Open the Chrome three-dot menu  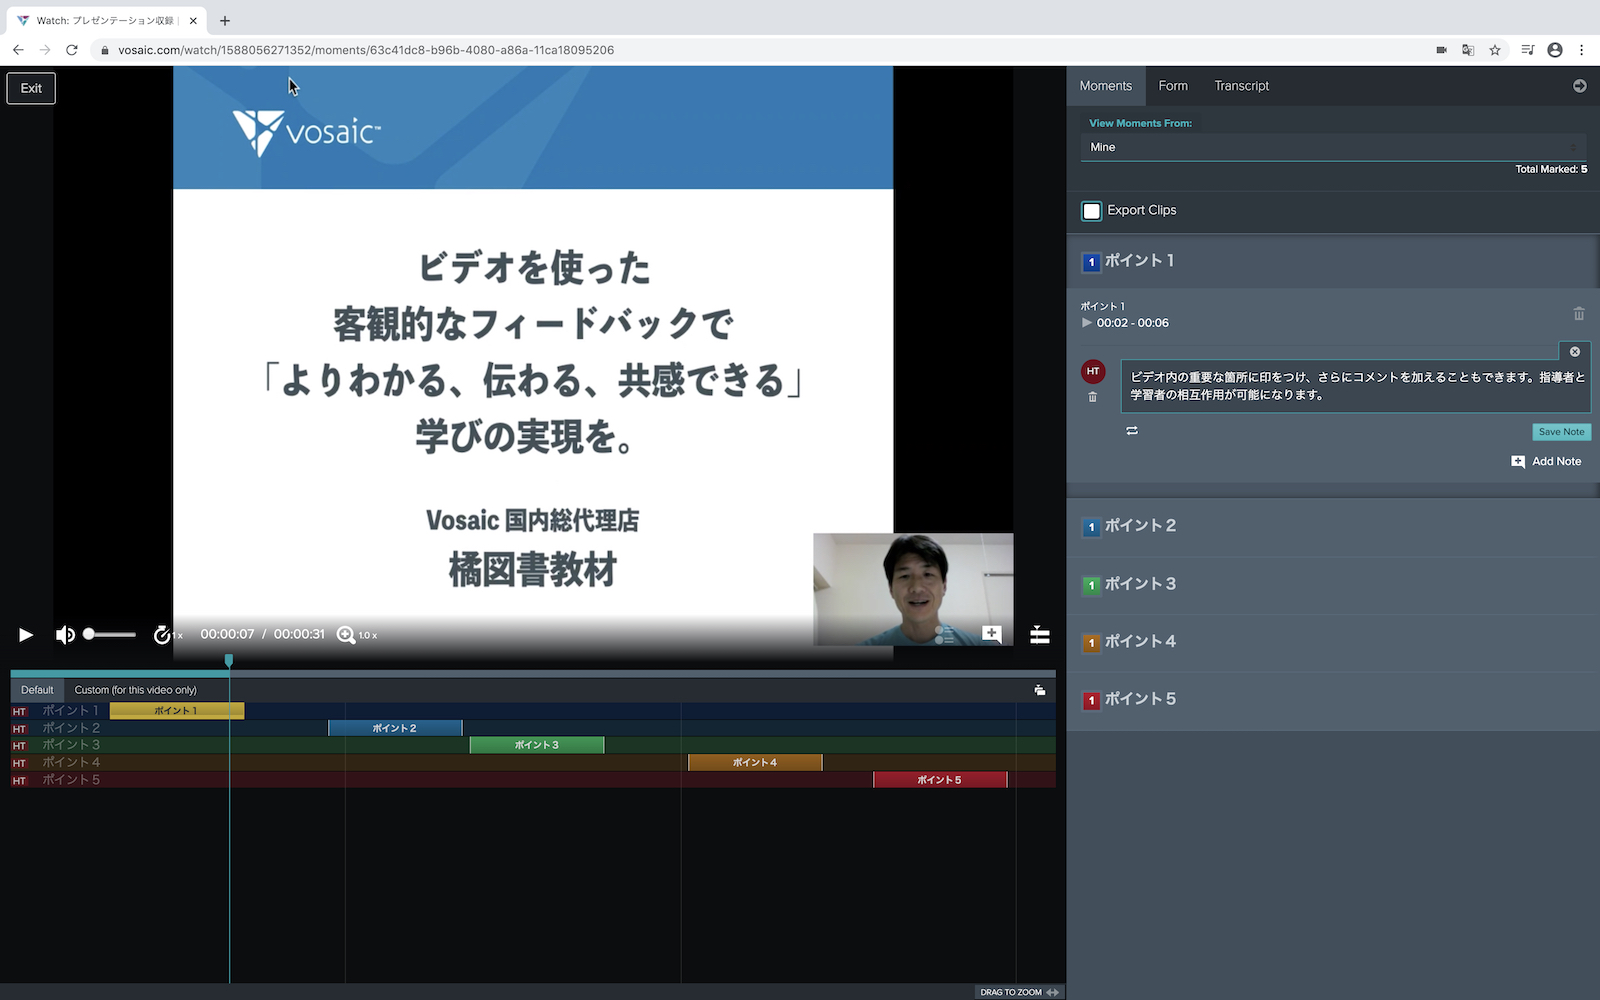click(x=1581, y=50)
